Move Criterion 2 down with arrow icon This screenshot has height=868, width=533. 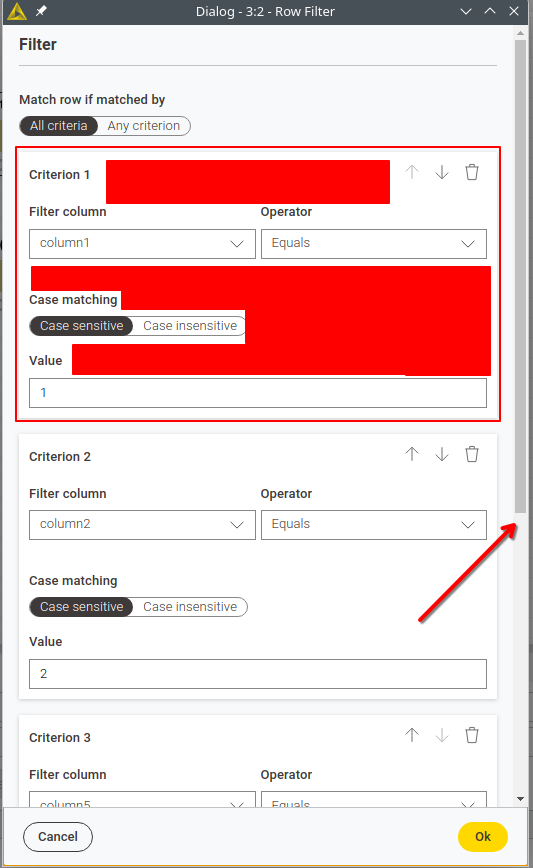point(442,454)
